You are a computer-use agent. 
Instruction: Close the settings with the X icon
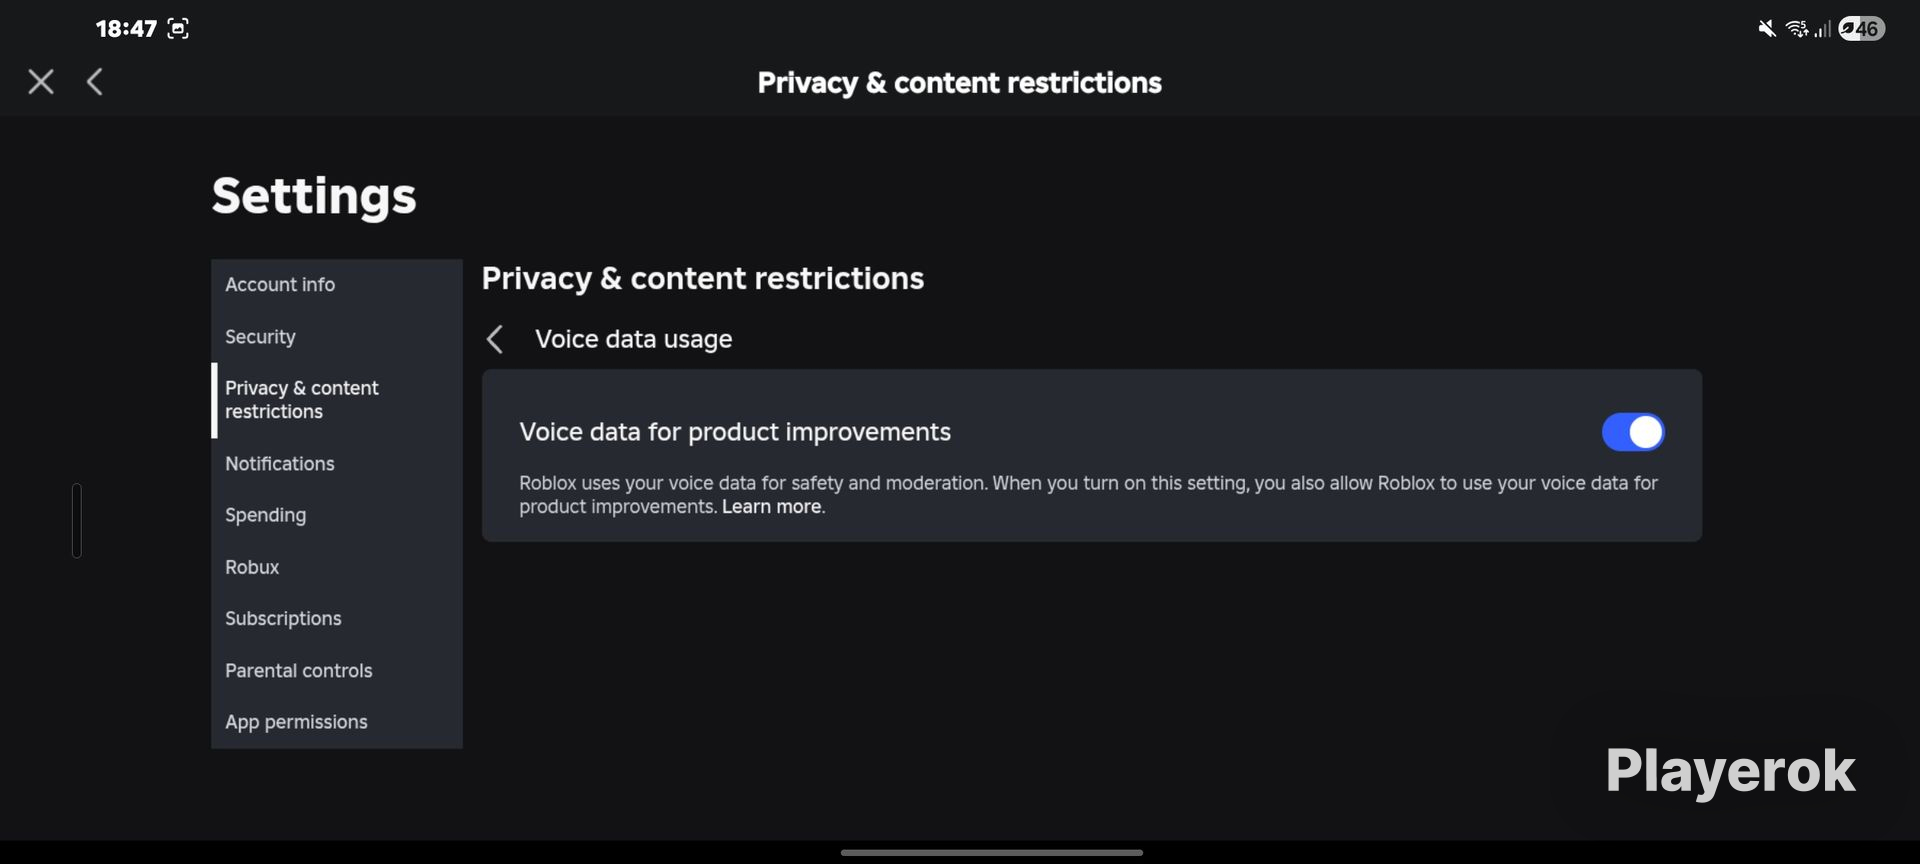(x=41, y=82)
